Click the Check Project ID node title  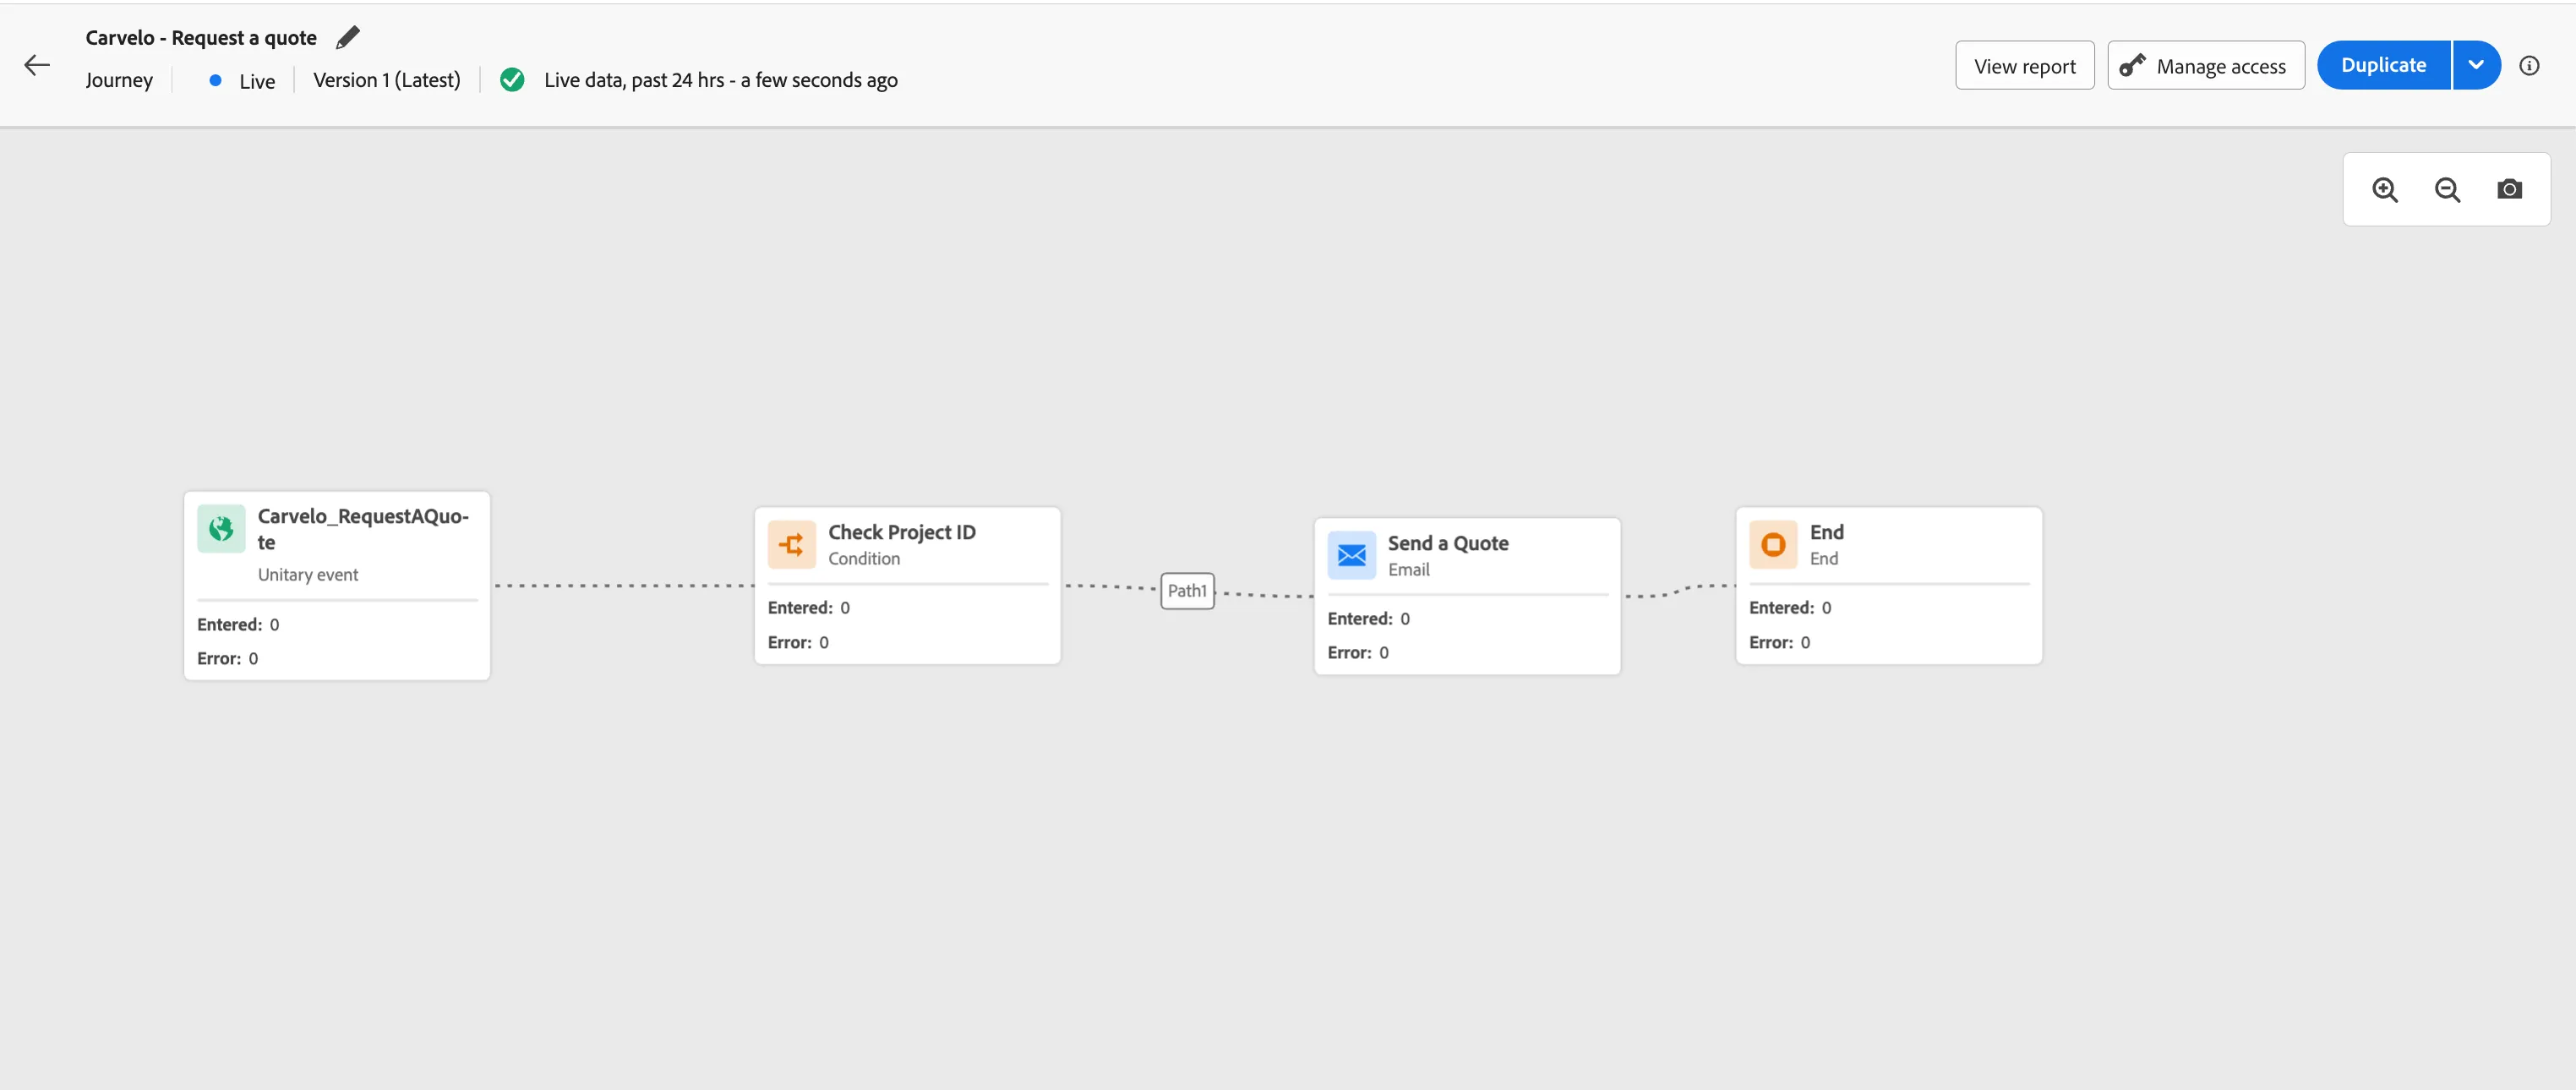[902, 532]
